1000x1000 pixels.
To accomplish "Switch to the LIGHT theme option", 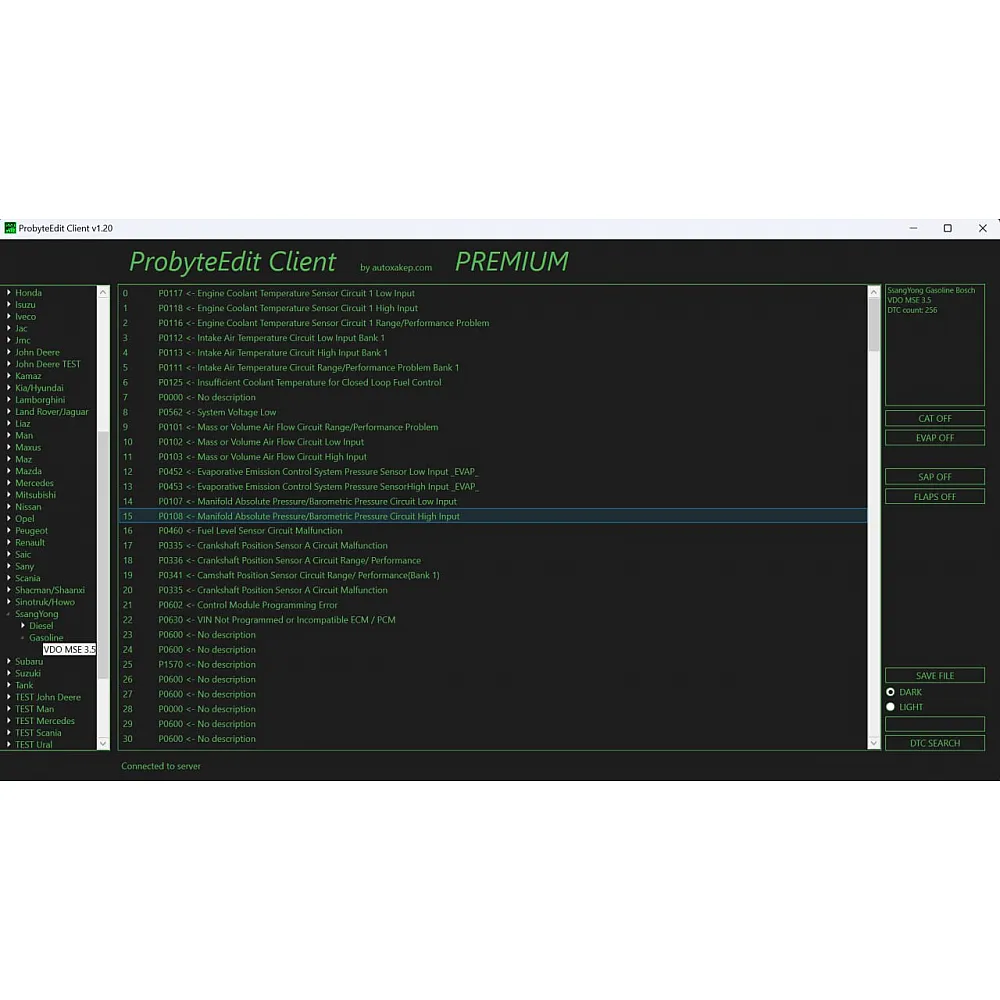I will tap(890, 707).
